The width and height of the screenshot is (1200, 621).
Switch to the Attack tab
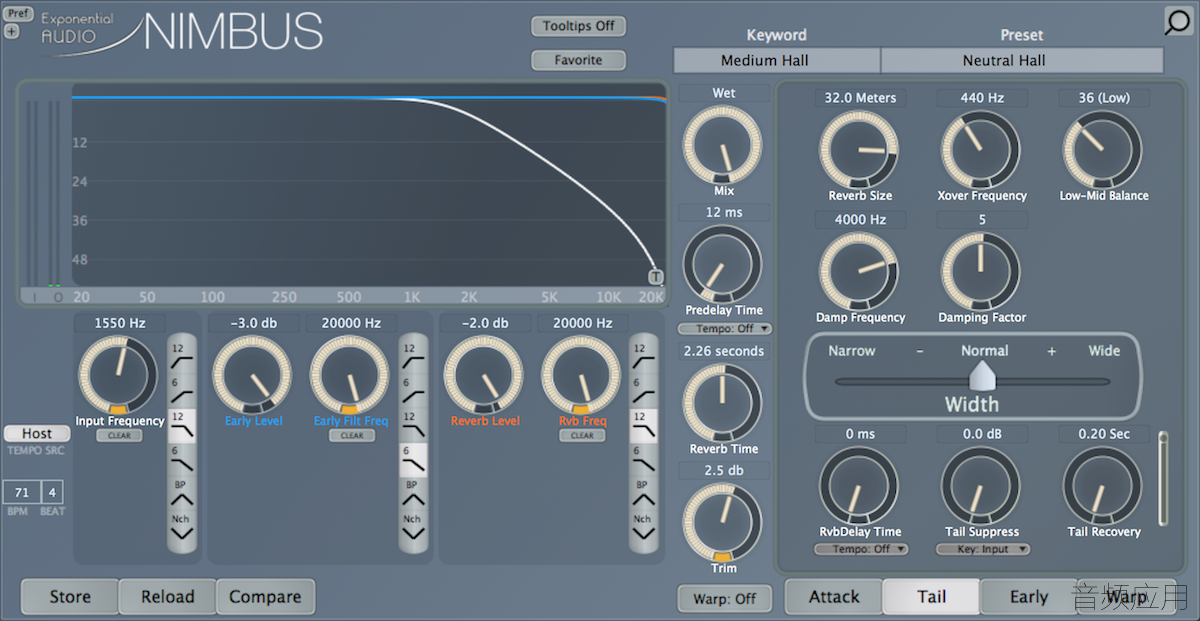click(834, 597)
